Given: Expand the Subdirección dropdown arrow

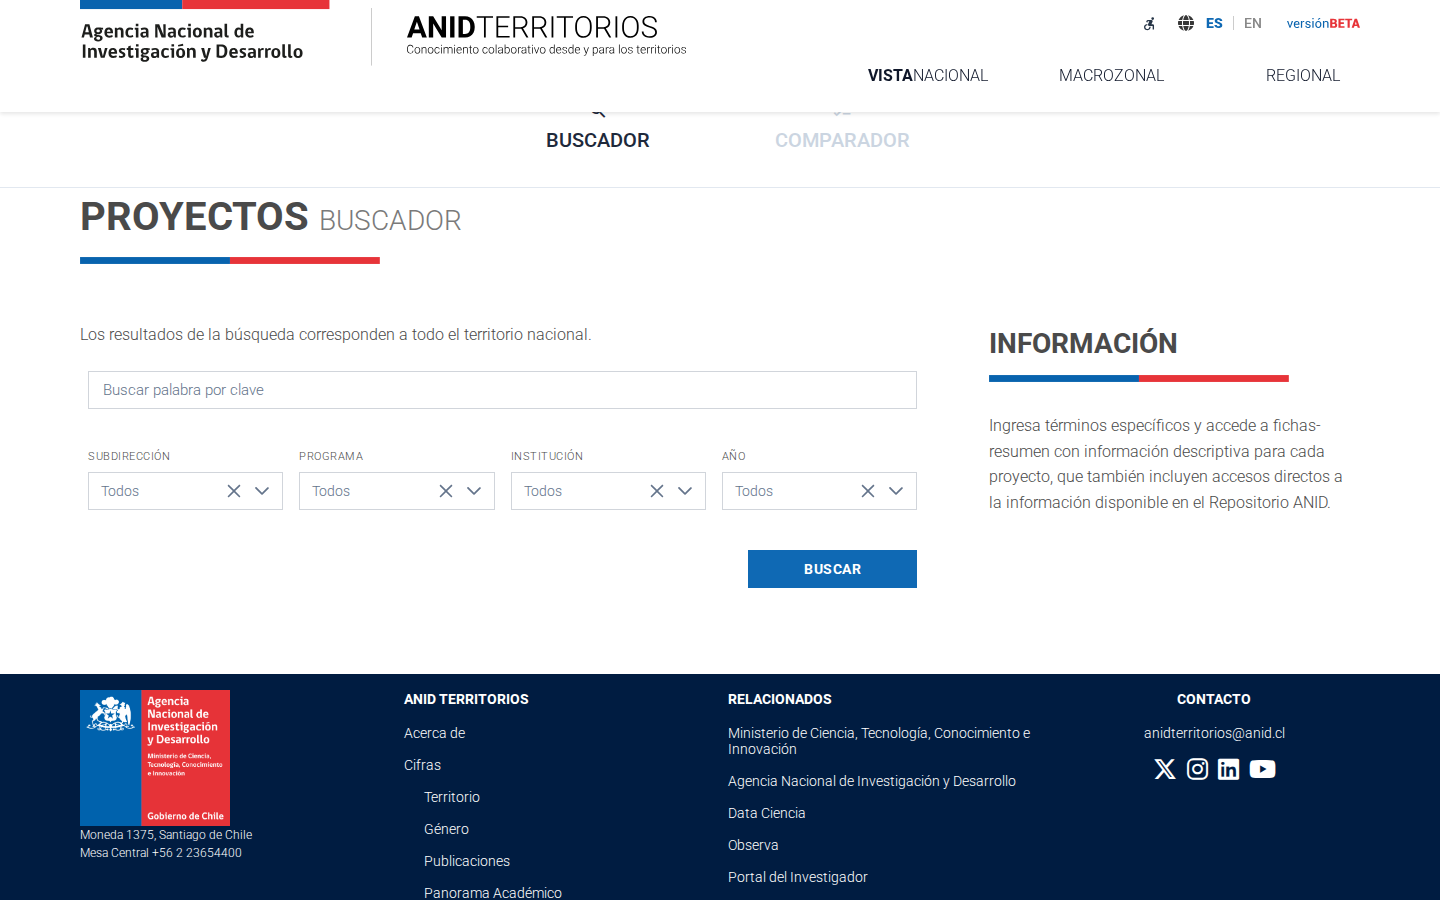Looking at the screenshot, I should tap(262, 491).
